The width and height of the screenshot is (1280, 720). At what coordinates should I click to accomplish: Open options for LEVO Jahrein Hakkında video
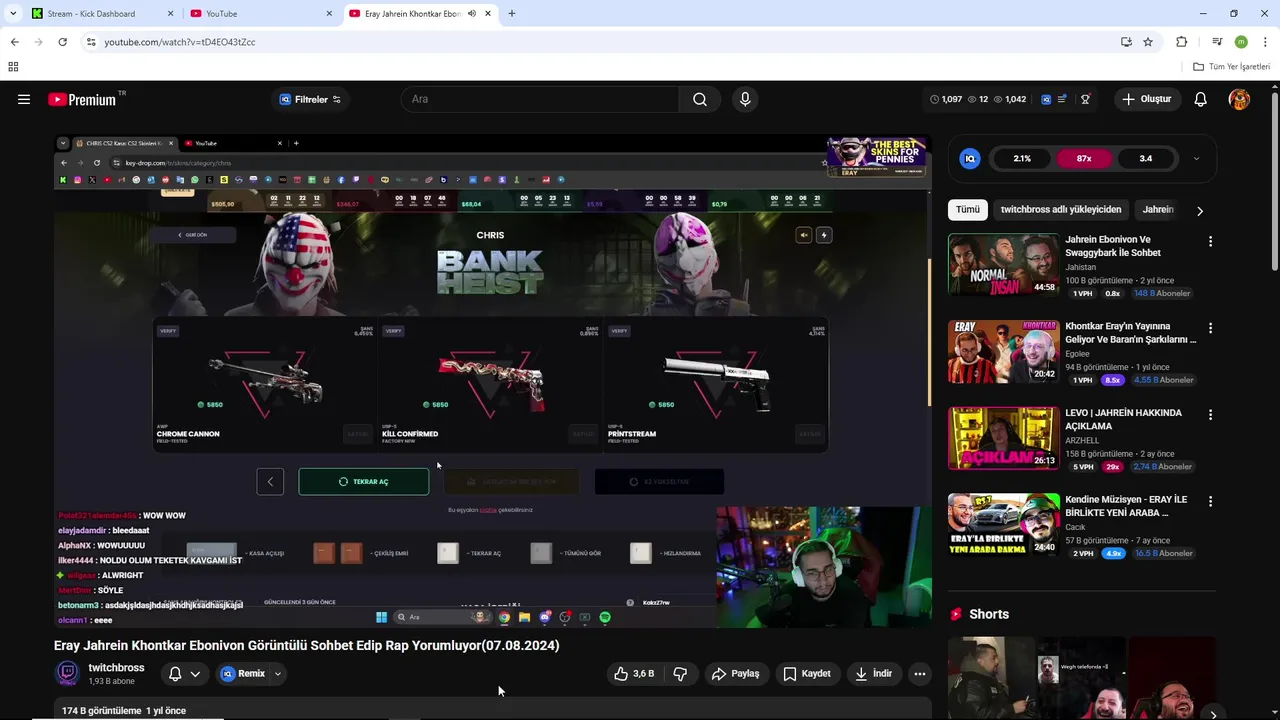(1210, 414)
